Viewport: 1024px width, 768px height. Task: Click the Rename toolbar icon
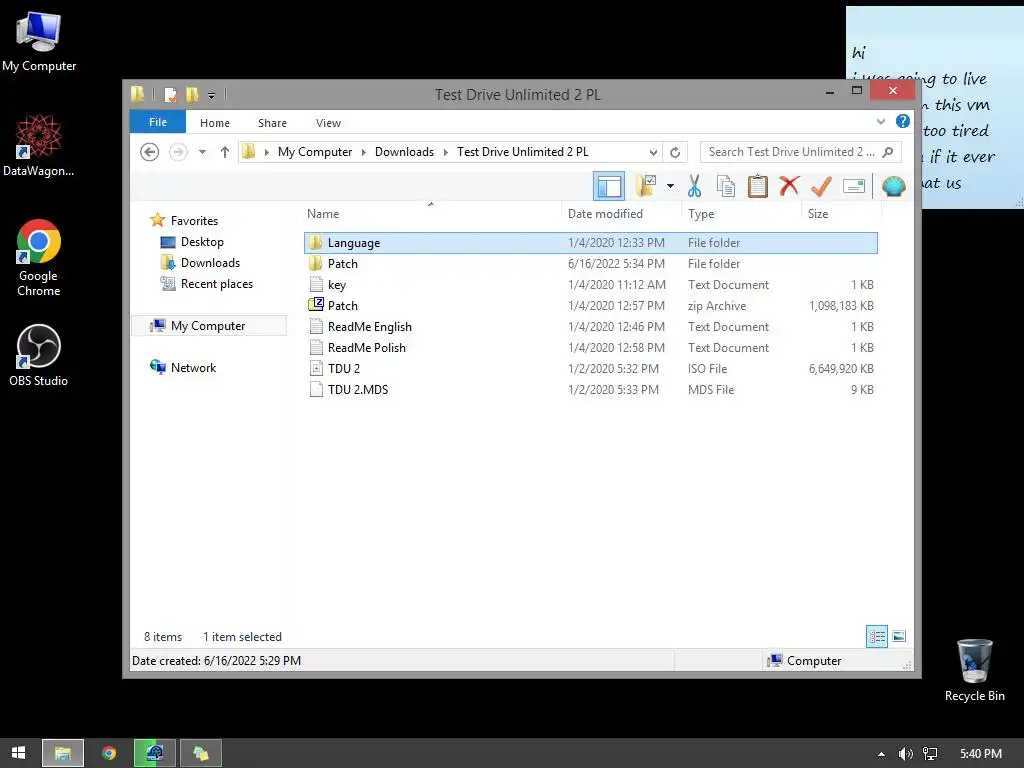point(854,186)
